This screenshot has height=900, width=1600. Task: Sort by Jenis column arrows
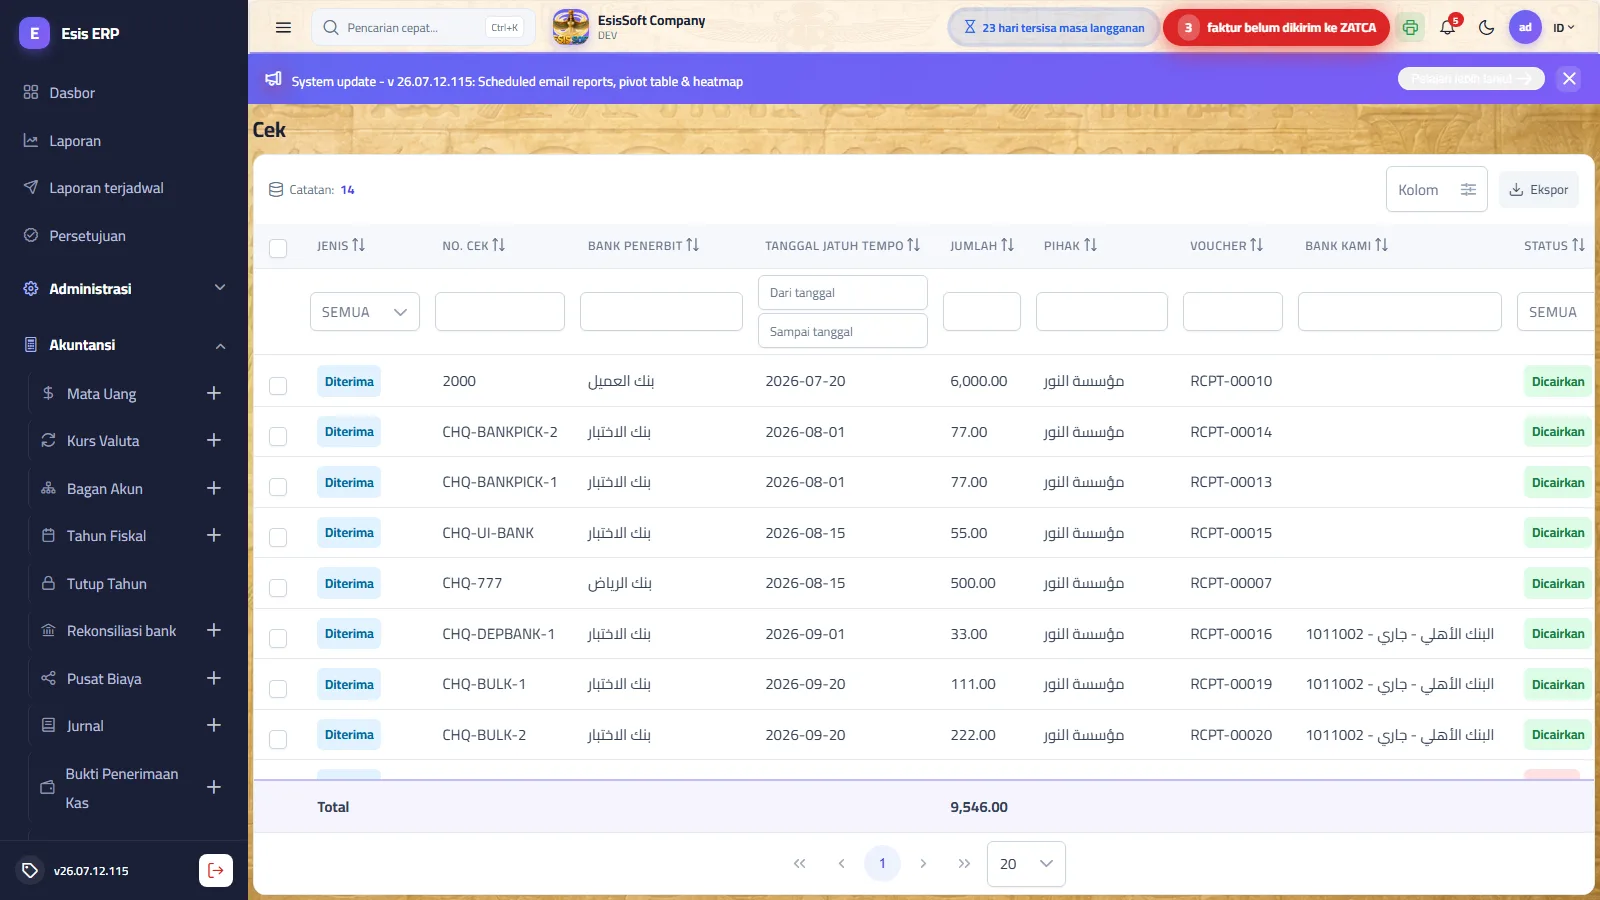tap(359, 245)
